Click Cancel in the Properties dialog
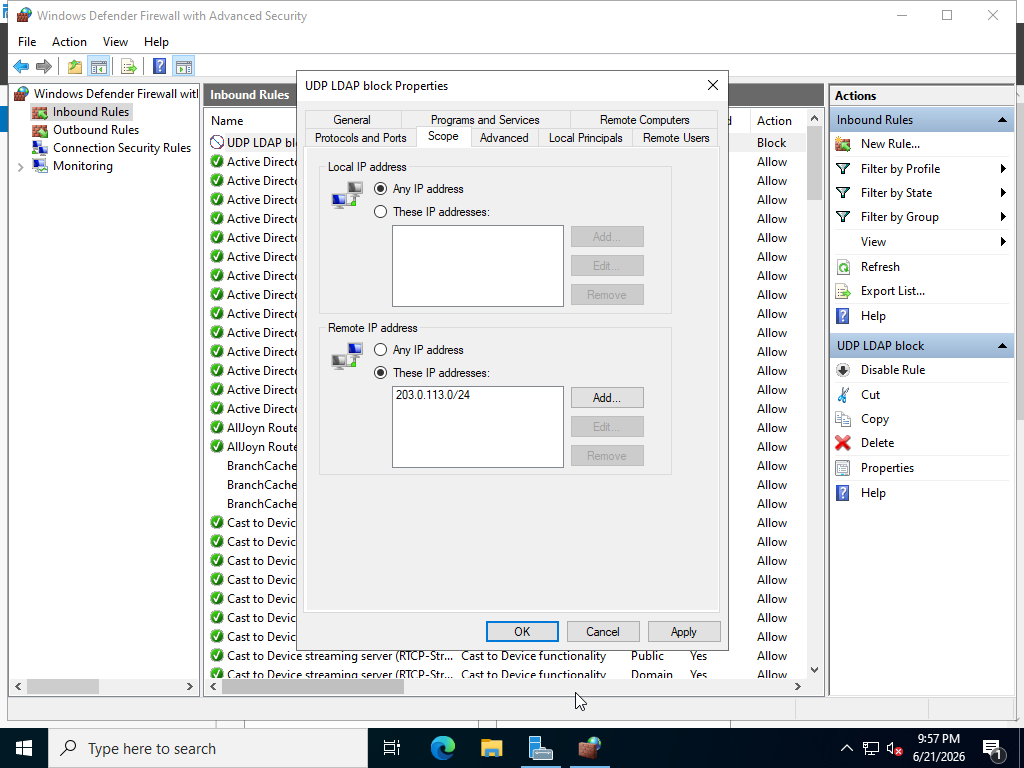1024x768 pixels. click(603, 632)
